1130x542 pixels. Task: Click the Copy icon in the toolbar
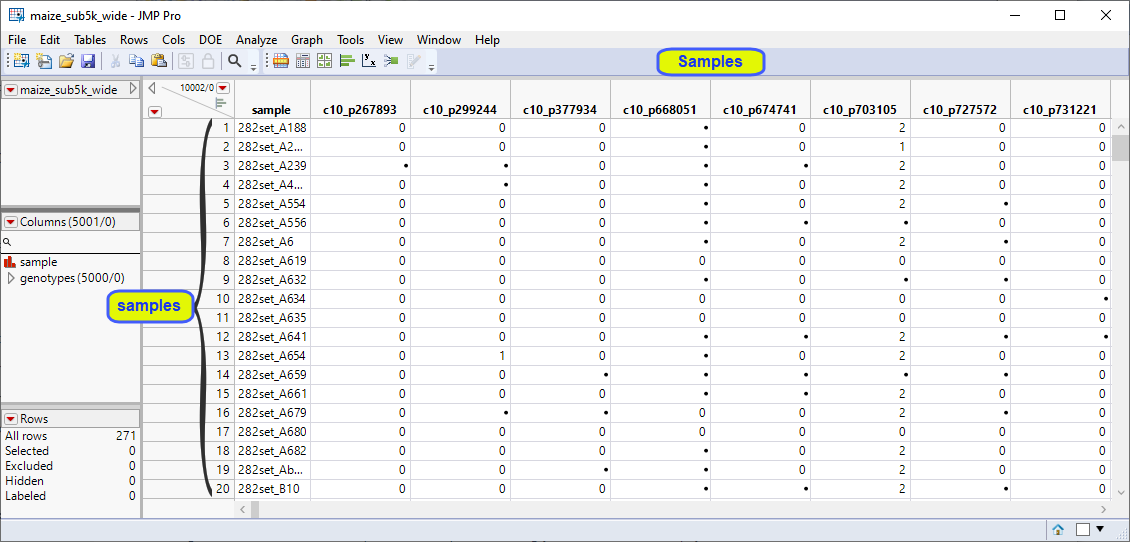point(137,62)
